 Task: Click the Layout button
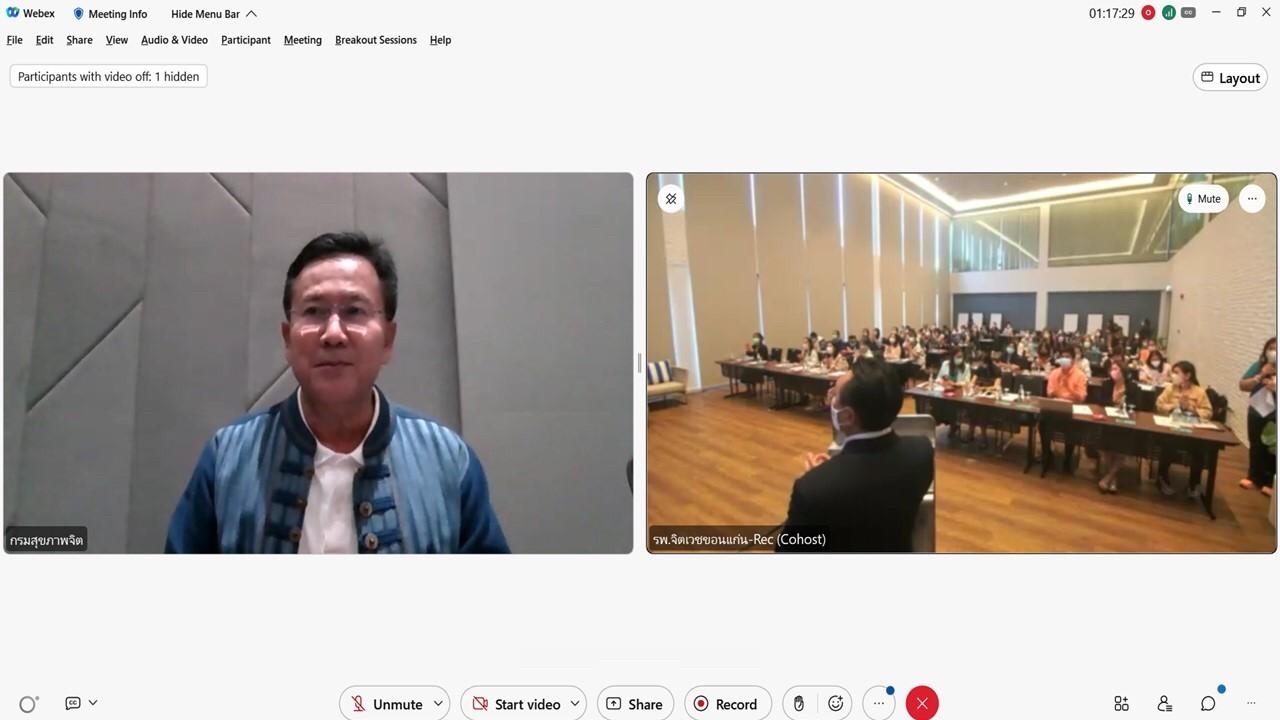[x=1230, y=78]
